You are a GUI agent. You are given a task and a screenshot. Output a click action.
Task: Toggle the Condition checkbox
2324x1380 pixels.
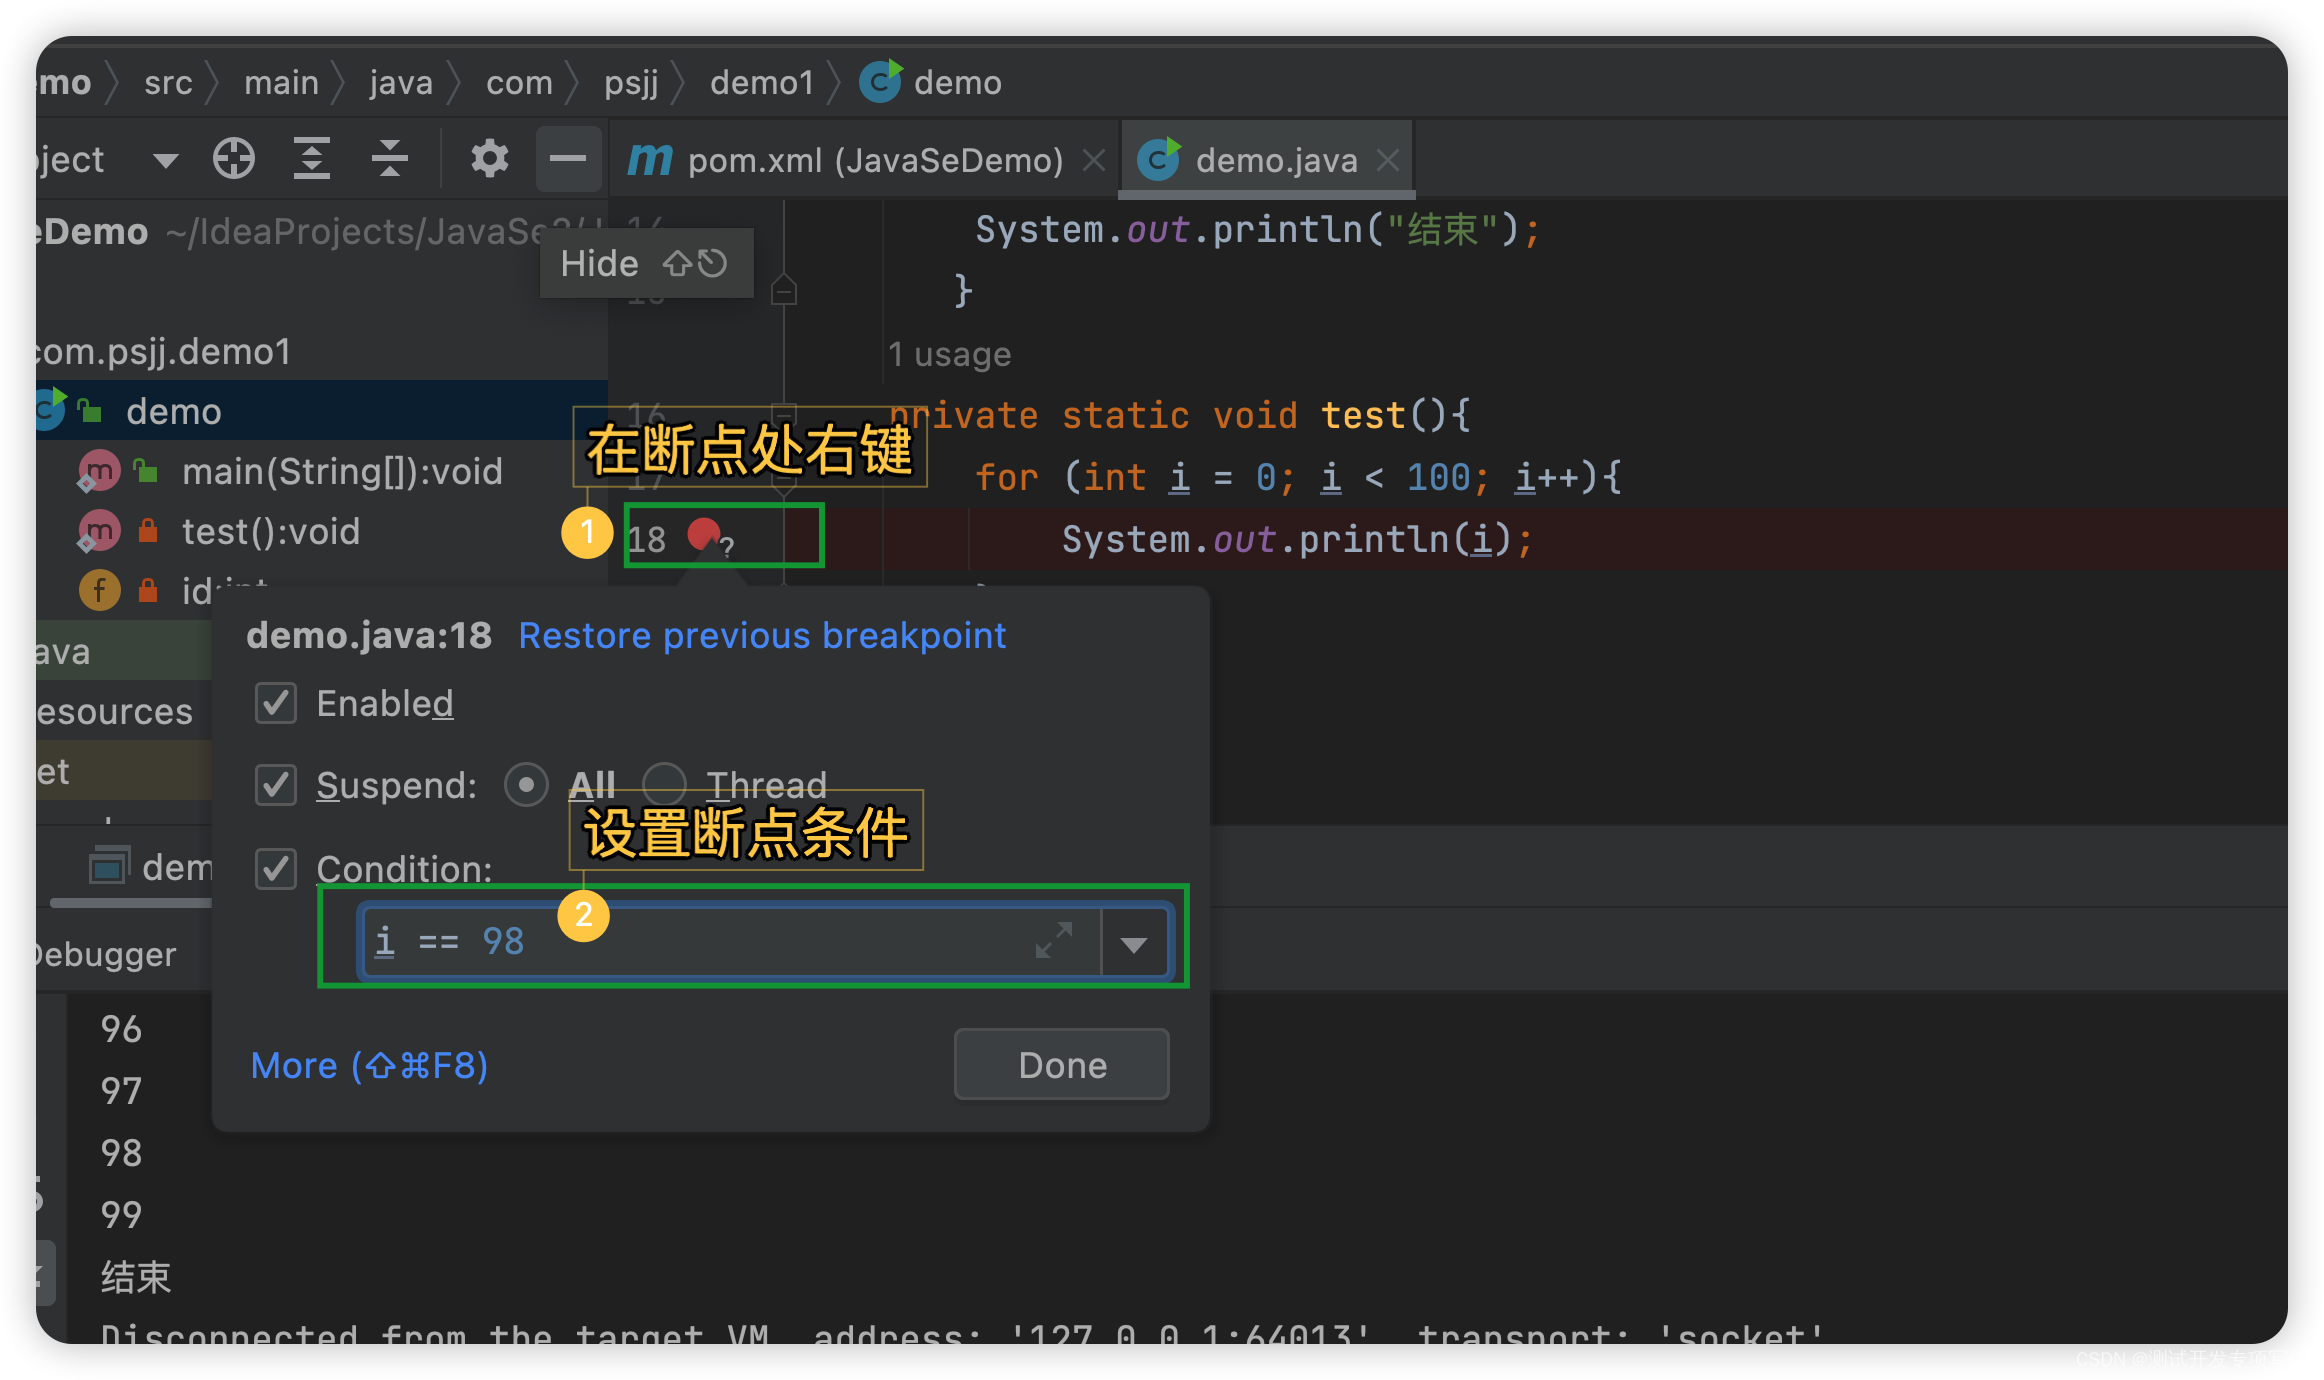pos(276,869)
